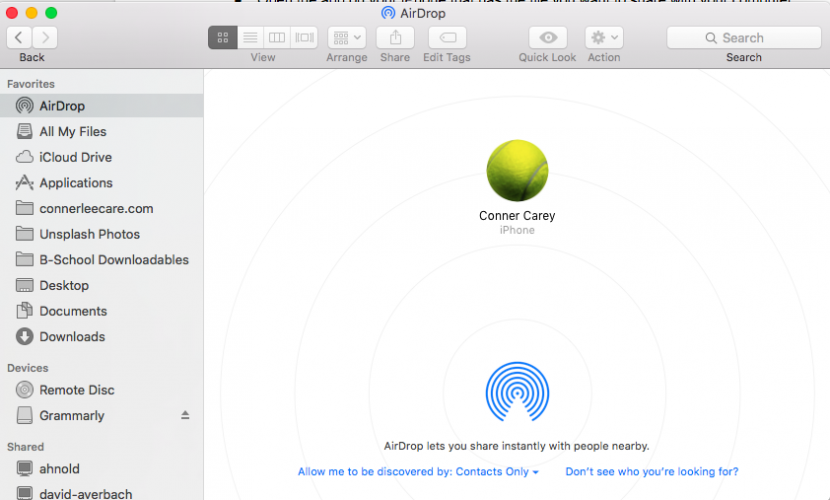Close the AirDrop window with red button

(12, 13)
